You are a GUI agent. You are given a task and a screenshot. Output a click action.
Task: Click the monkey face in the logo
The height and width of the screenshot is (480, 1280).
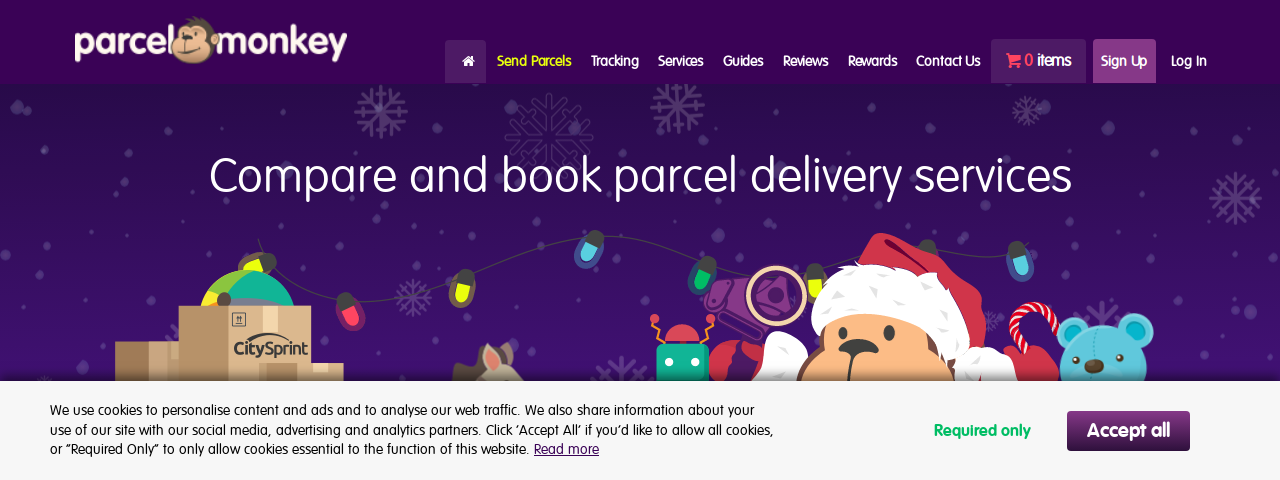pyautogui.click(x=192, y=41)
